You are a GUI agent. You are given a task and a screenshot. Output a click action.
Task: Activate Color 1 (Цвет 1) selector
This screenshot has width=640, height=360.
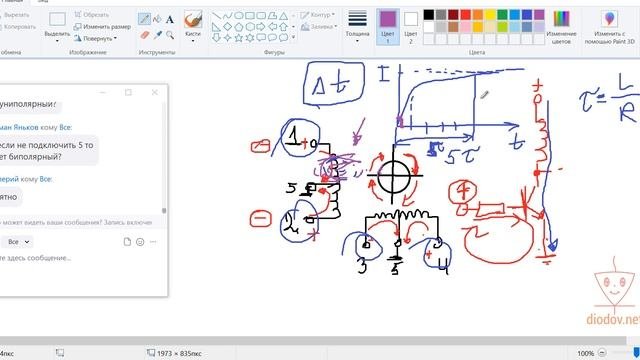388,27
